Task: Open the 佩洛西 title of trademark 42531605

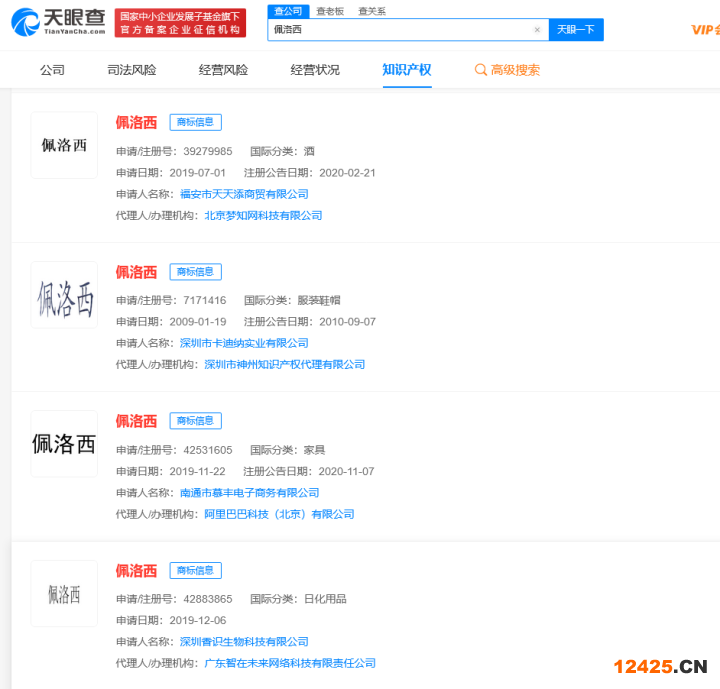Action: pyautogui.click(x=136, y=421)
